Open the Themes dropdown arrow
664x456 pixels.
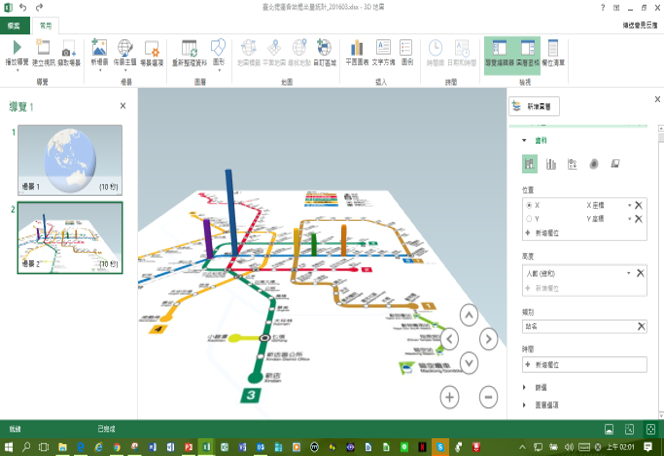click(x=125, y=70)
